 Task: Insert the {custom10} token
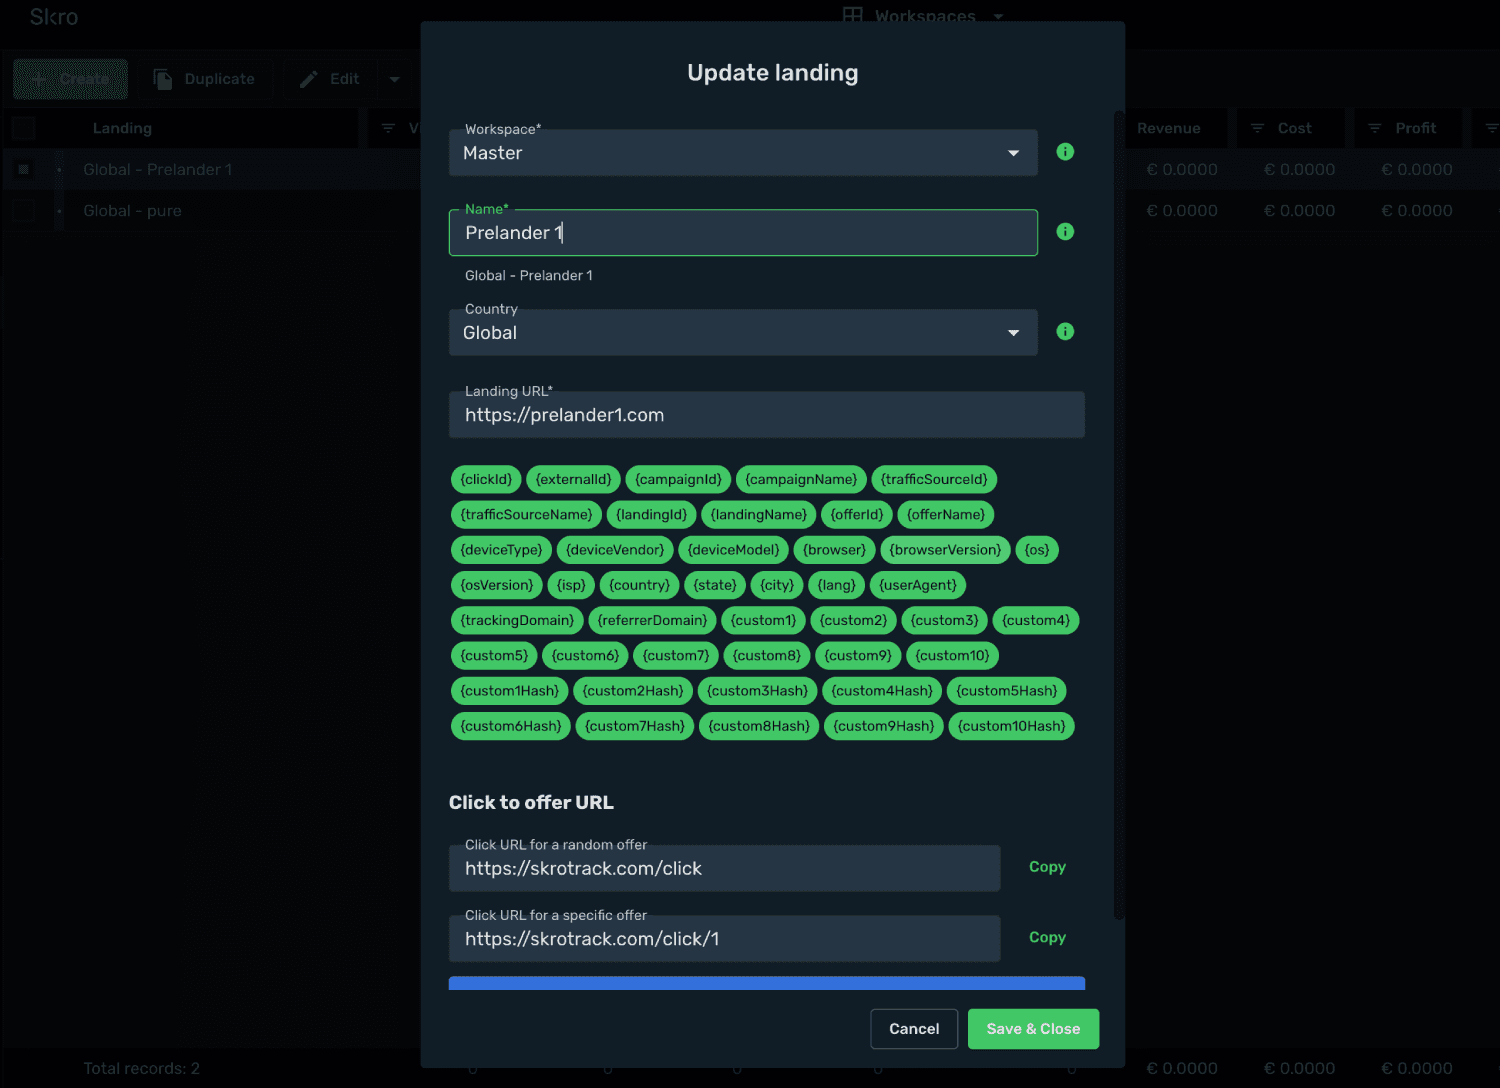(x=952, y=656)
